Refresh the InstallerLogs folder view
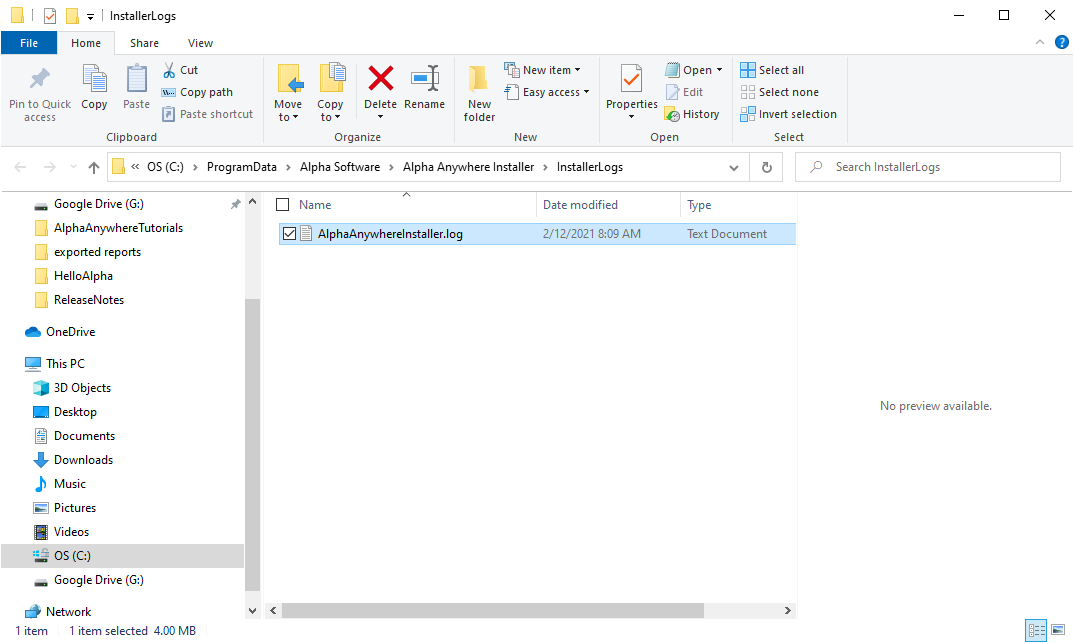The width and height of the screenshot is (1074, 643). [766, 167]
